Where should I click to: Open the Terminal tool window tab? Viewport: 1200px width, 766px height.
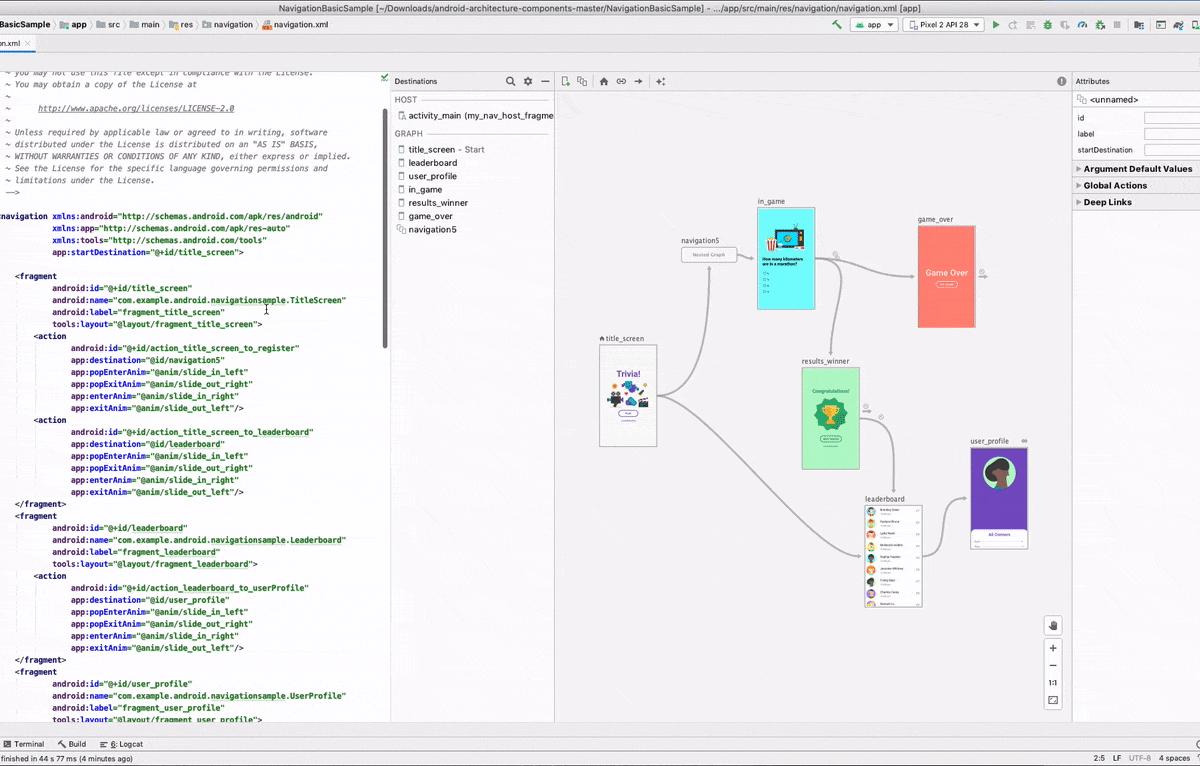pos(23,744)
